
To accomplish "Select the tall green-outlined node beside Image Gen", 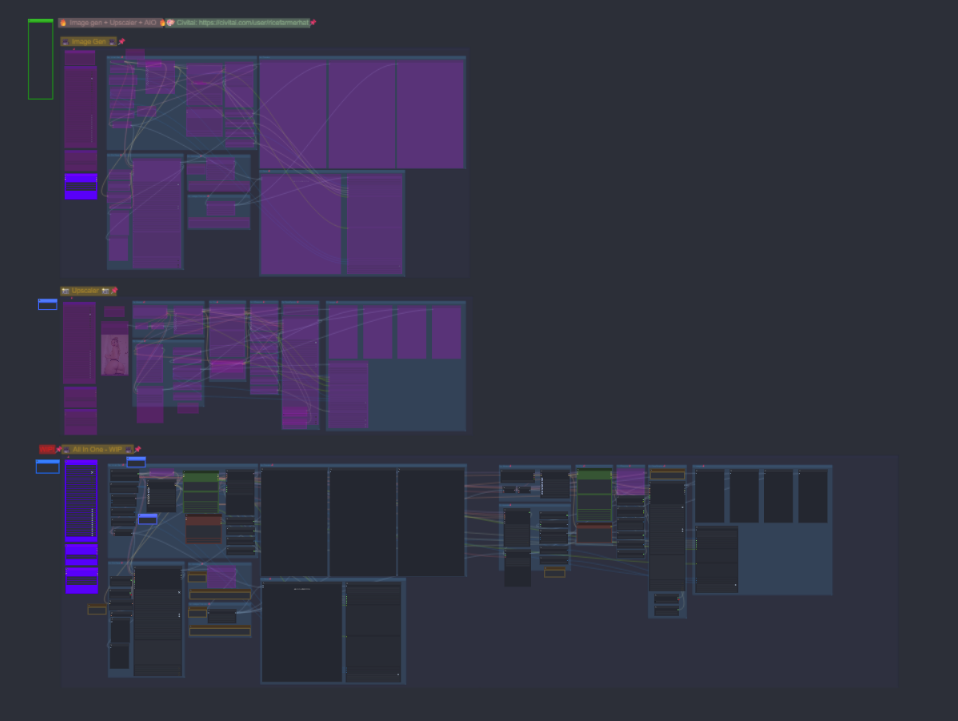I will (x=40, y=59).
